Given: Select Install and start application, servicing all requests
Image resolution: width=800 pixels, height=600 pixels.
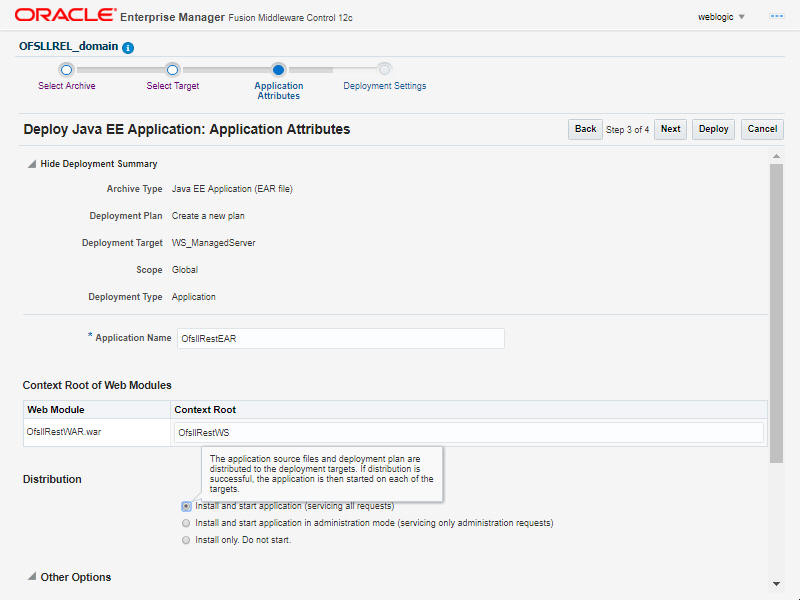Looking at the screenshot, I should (186, 506).
